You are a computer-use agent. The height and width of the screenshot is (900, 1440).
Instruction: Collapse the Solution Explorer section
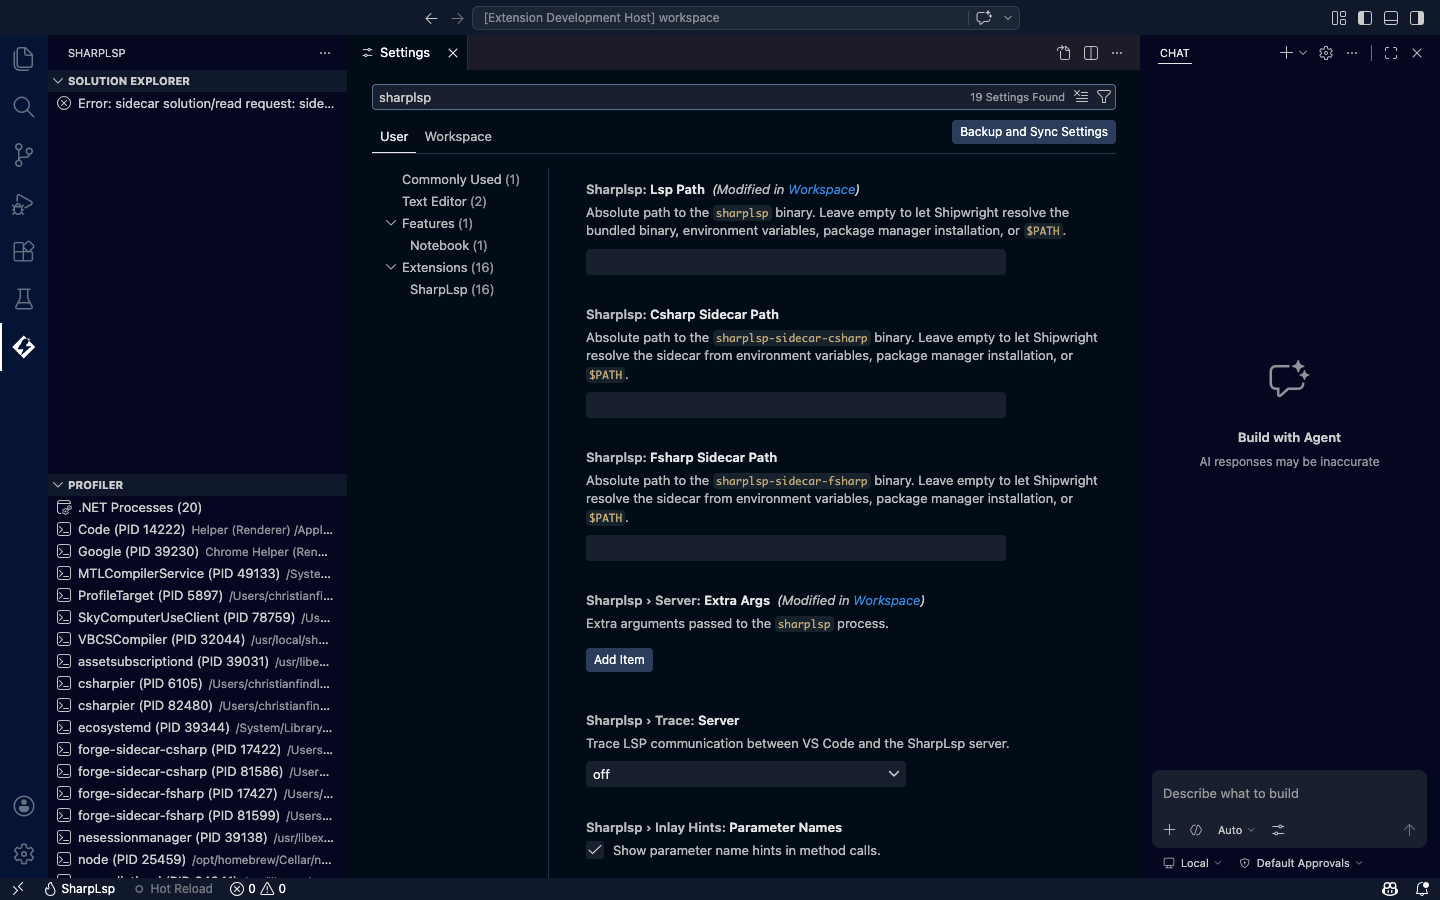[58, 81]
